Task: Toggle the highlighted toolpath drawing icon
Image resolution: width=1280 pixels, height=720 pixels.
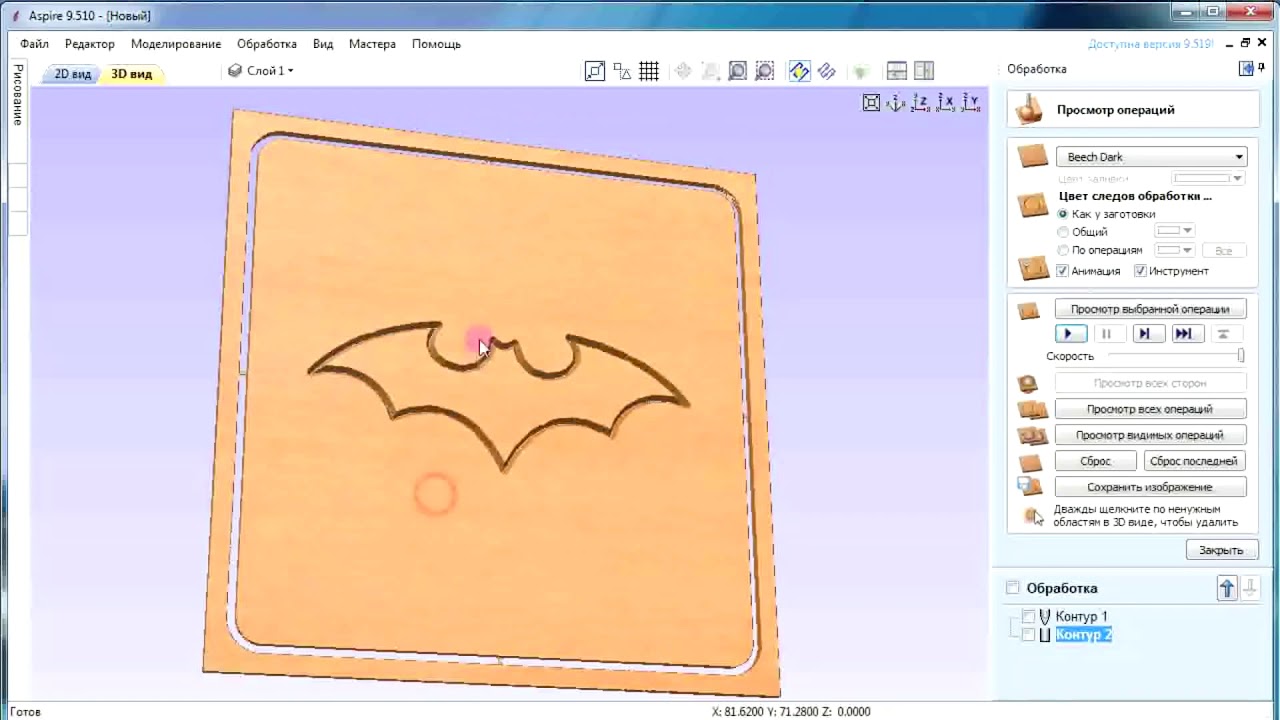Action: tap(799, 71)
